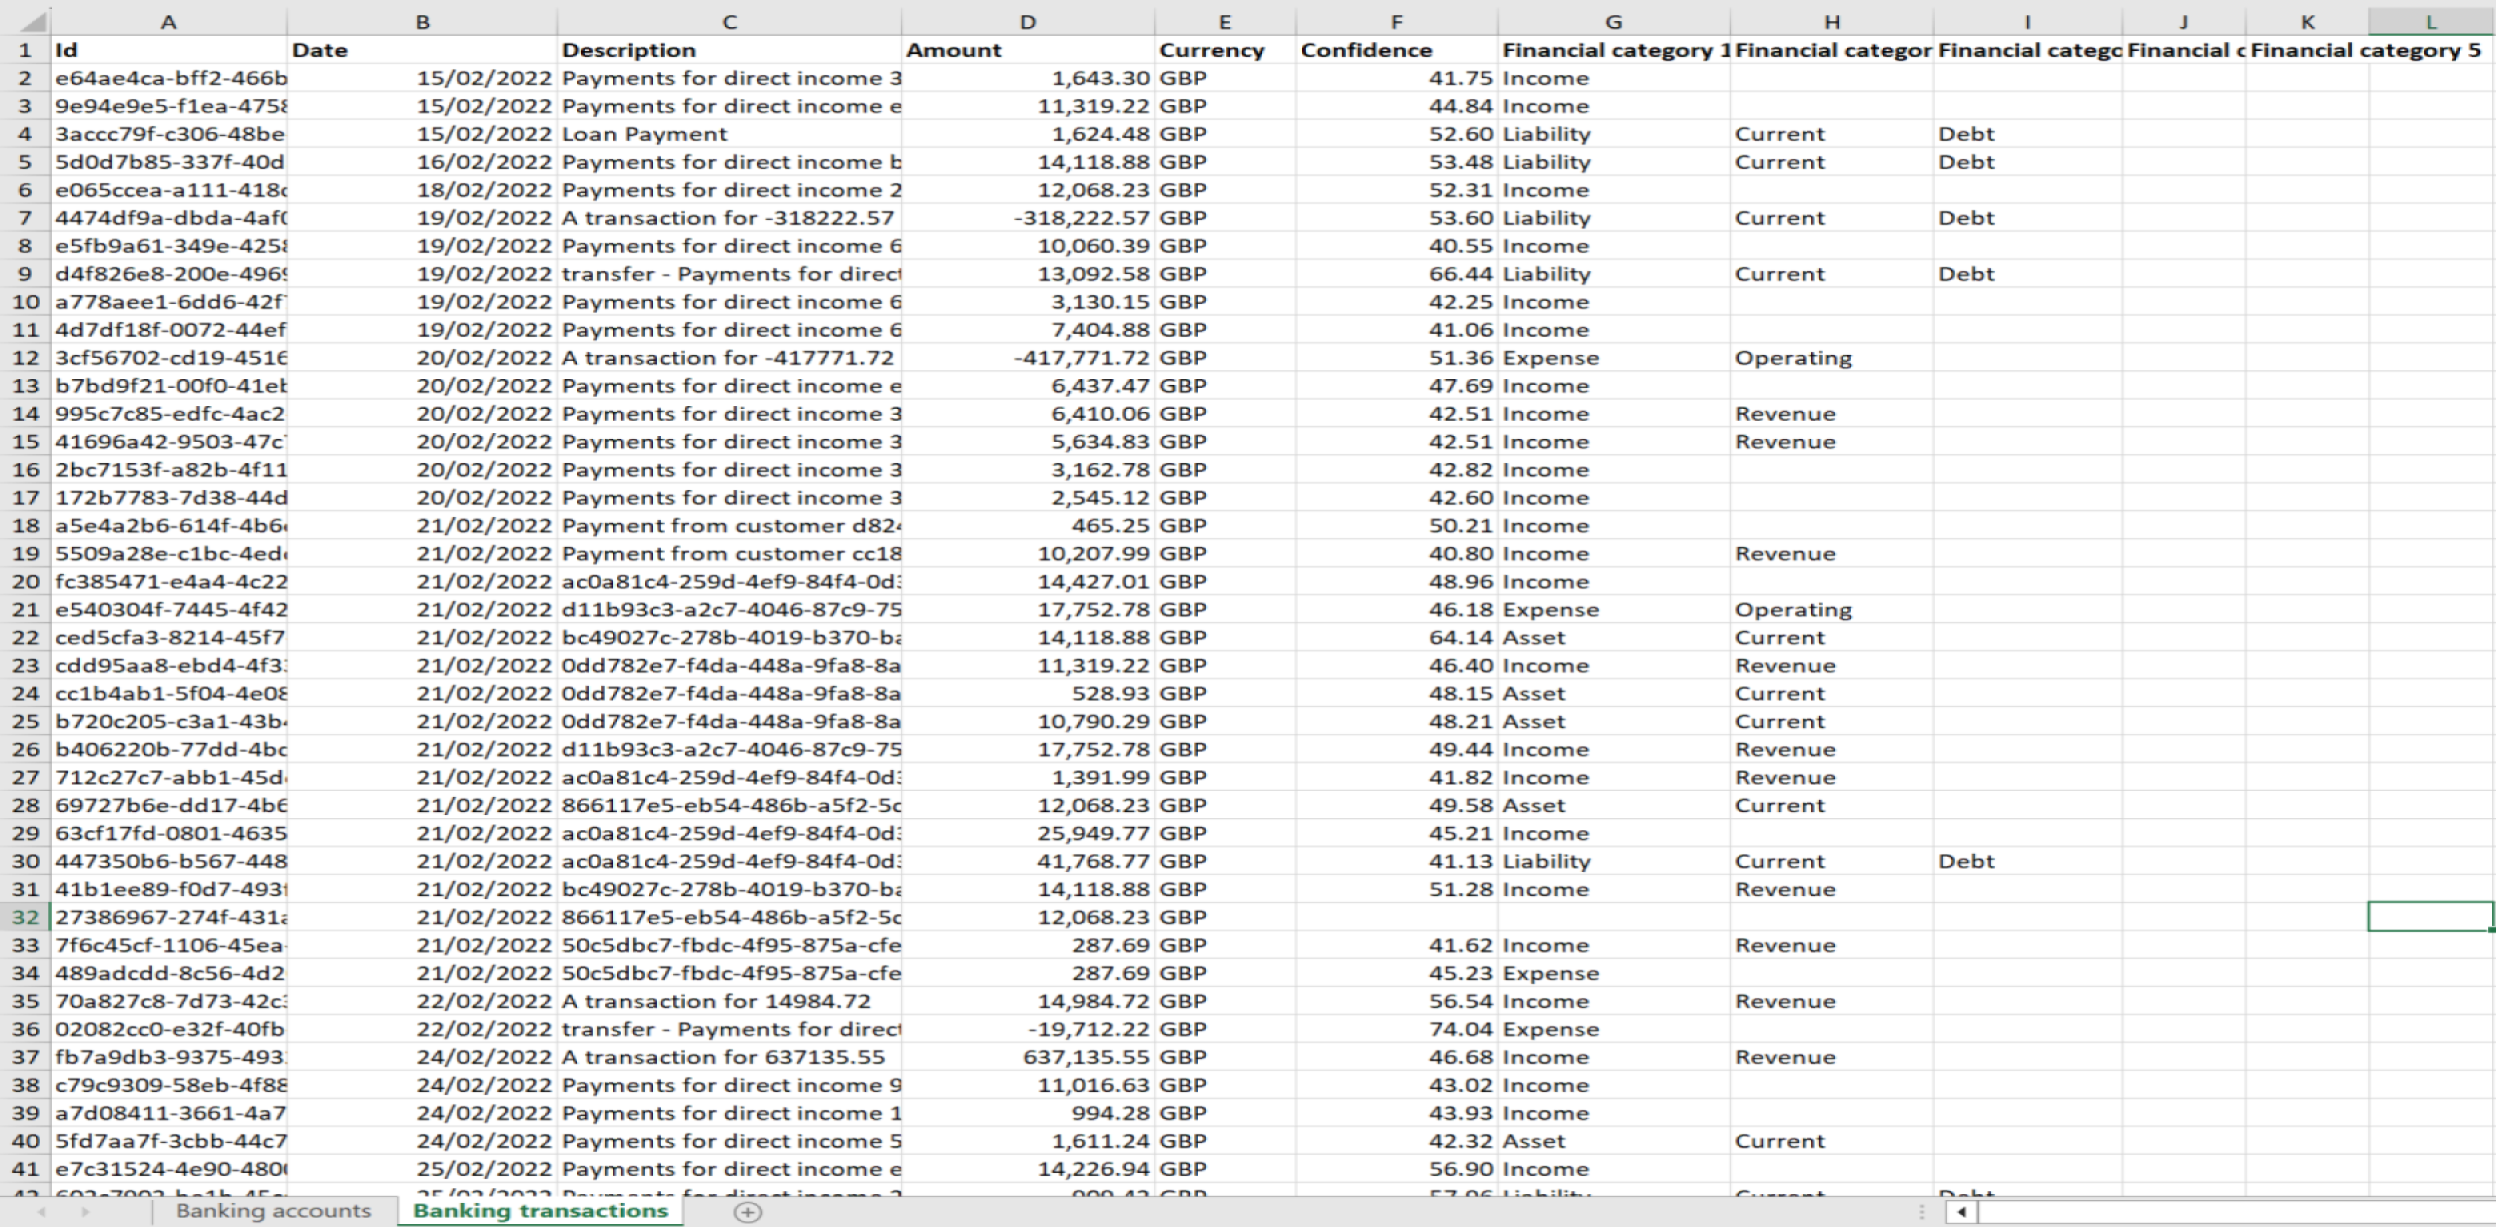This screenshot has width=2496, height=1227.
Task: Select Asset cell in row 22
Action: pyautogui.click(x=1614, y=637)
